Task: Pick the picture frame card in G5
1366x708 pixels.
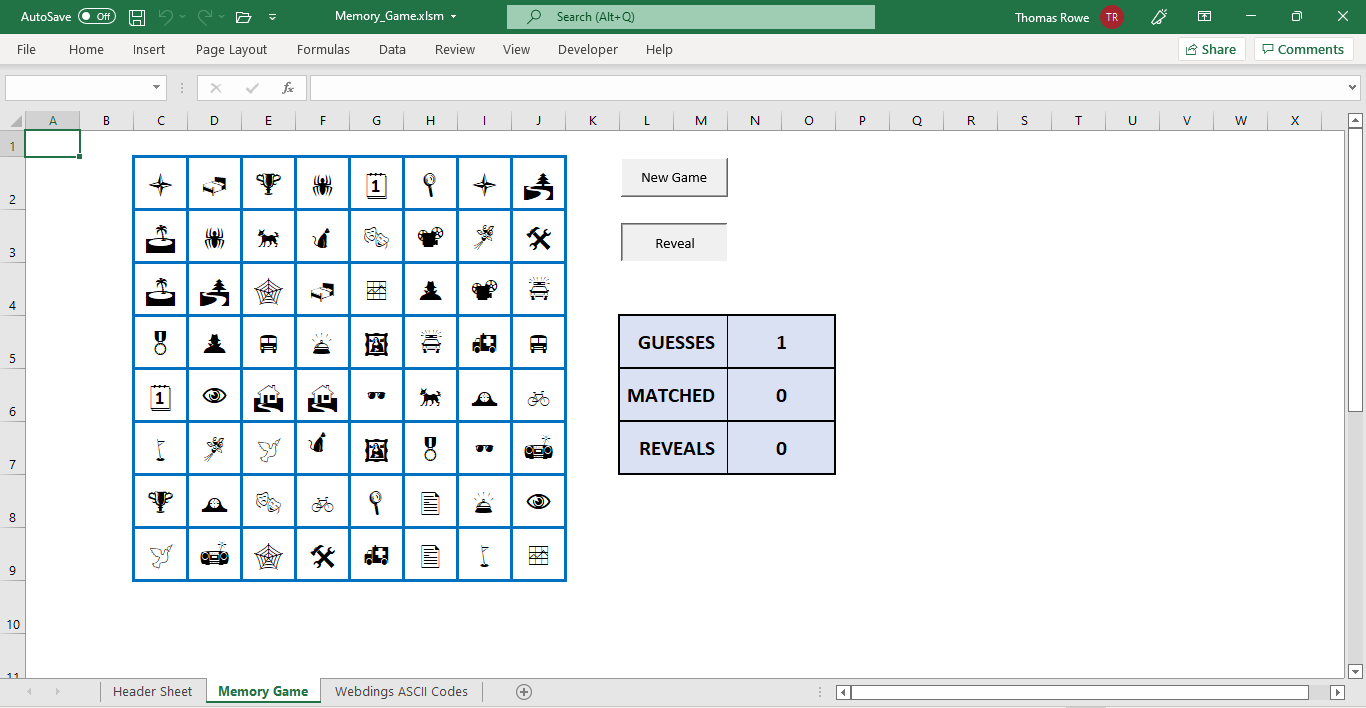Action: point(377,343)
